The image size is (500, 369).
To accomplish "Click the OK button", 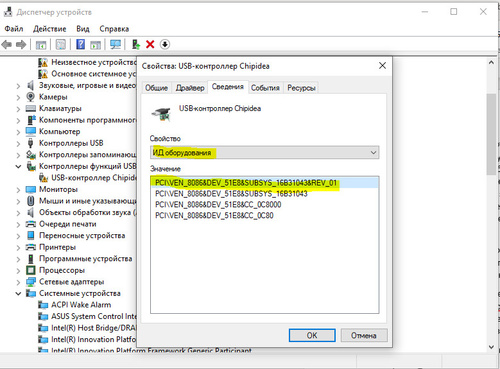I will pyautogui.click(x=312, y=335).
